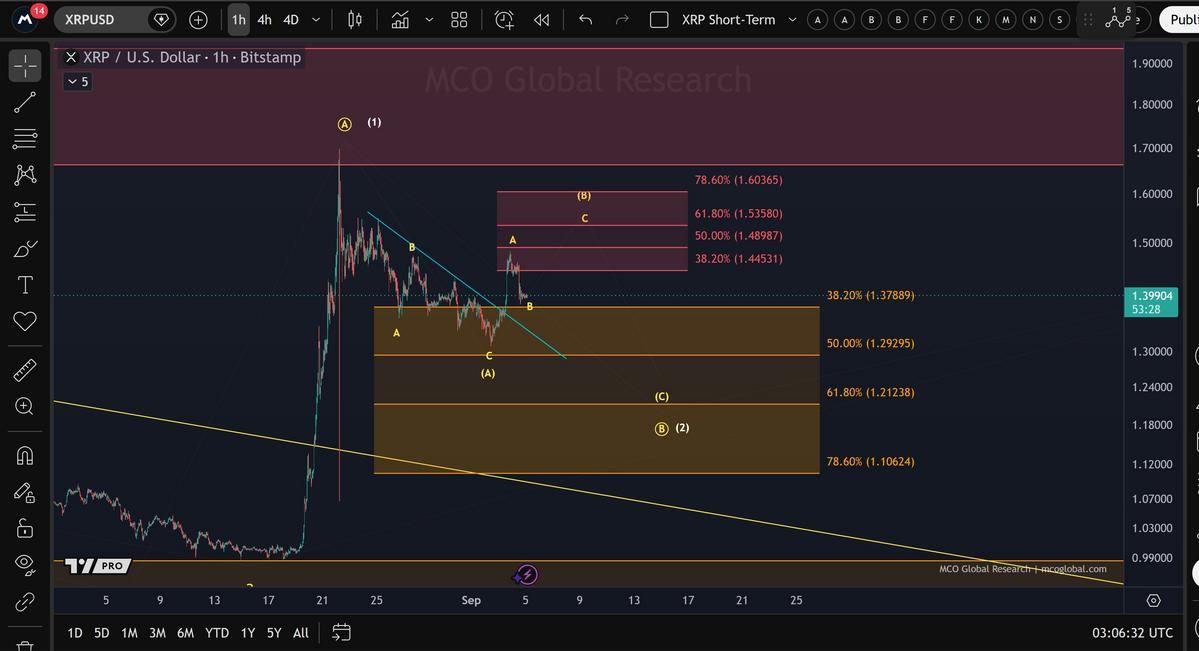The width and height of the screenshot is (1199, 651).
Task: Switch to the 4h interval
Action: (265, 20)
